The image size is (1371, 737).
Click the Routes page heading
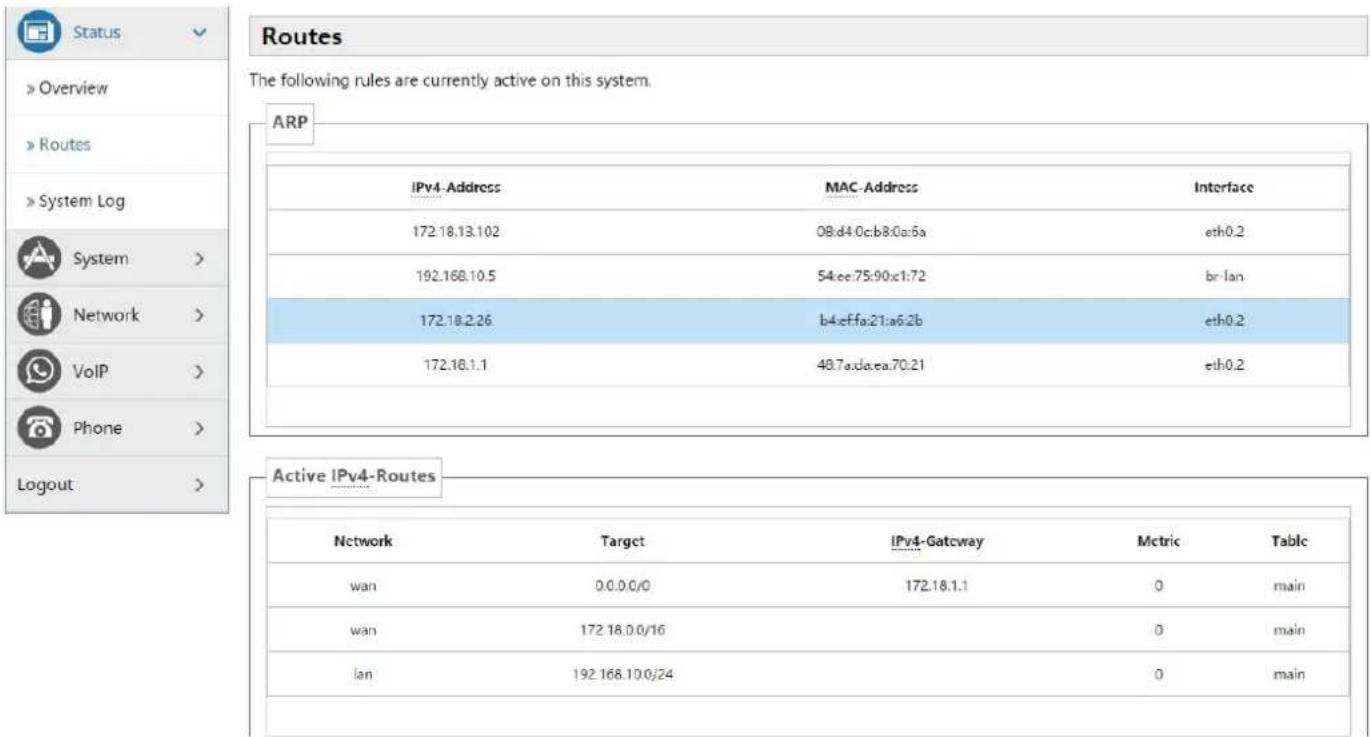click(302, 37)
